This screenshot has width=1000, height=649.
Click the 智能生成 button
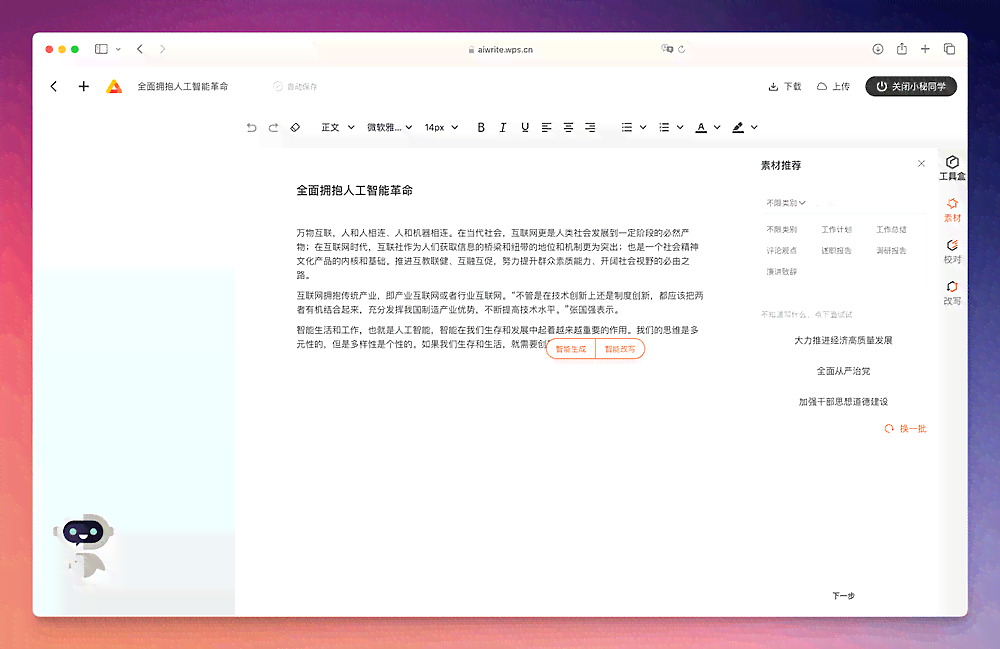click(x=571, y=349)
